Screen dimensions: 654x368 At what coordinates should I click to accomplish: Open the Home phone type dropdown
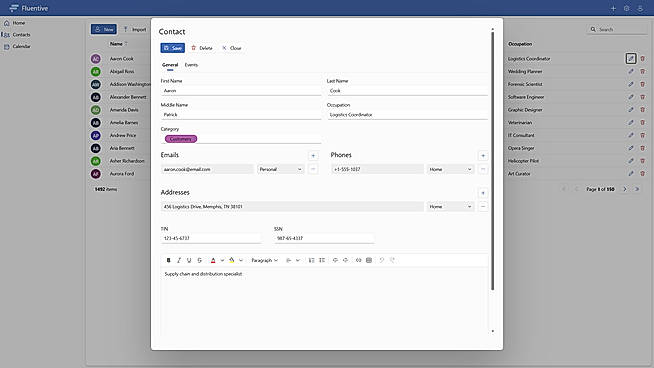pyautogui.click(x=450, y=169)
